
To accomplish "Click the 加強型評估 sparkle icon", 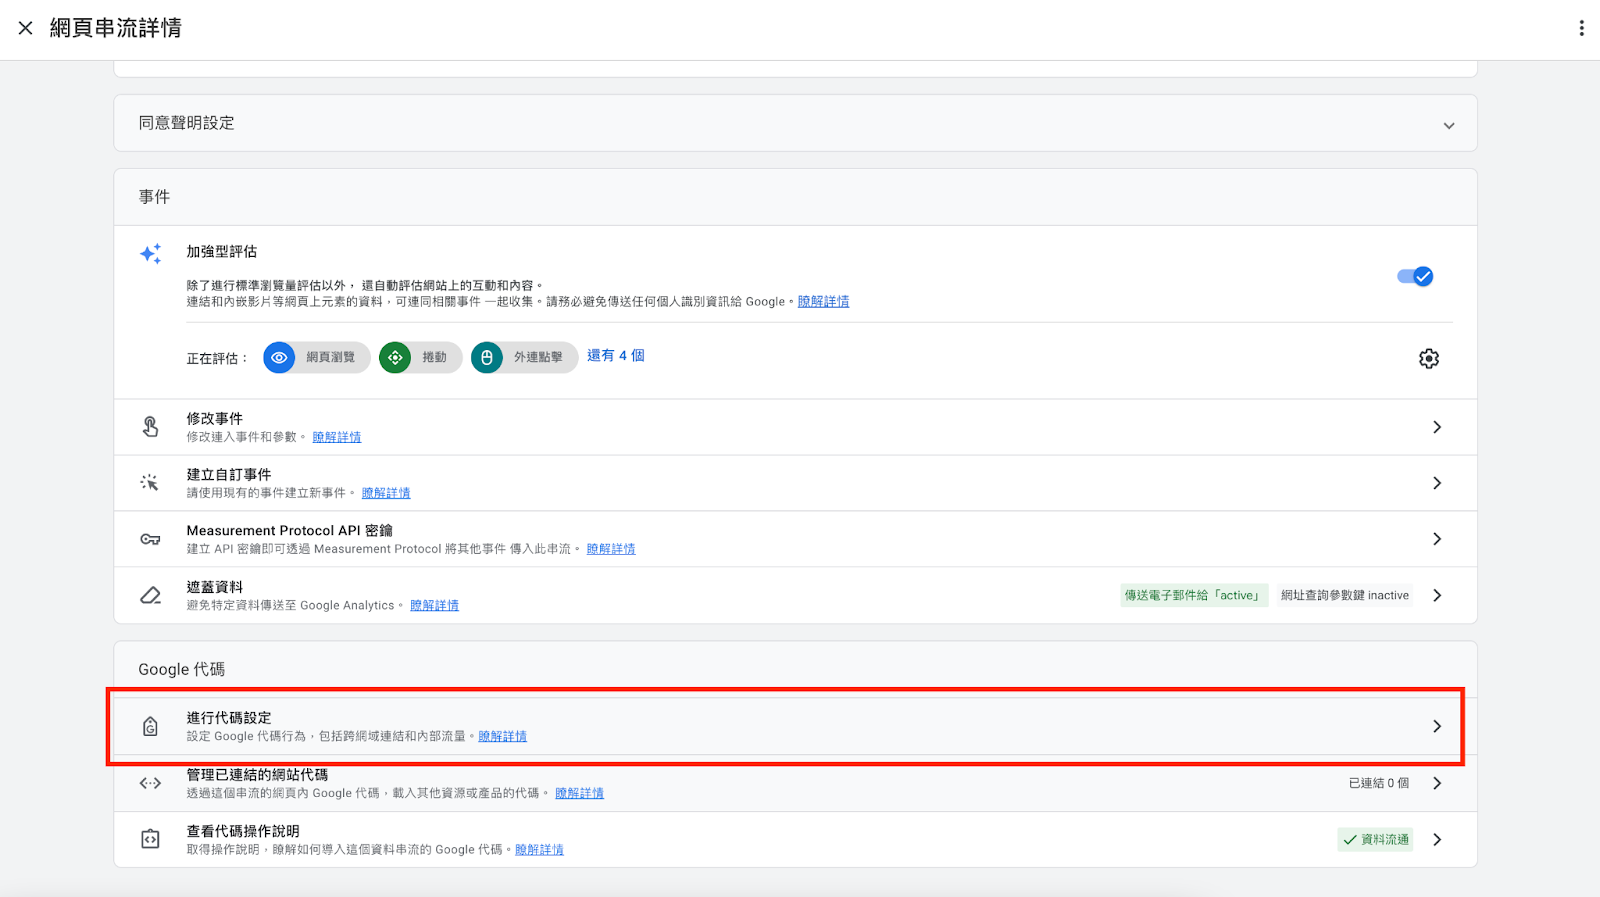I will (x=150, y=254).
